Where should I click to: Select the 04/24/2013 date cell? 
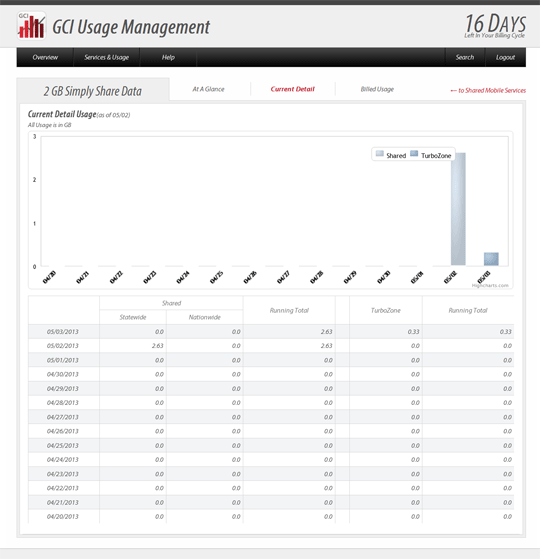click(63, 460)
